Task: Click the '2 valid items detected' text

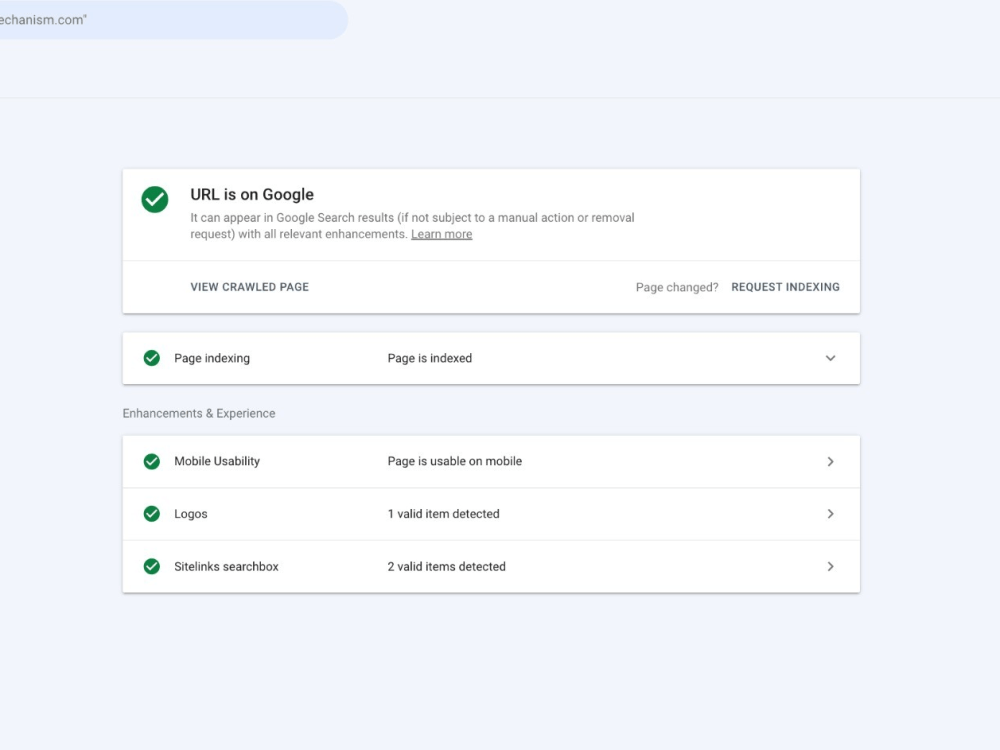Action: tap(446, 566)
